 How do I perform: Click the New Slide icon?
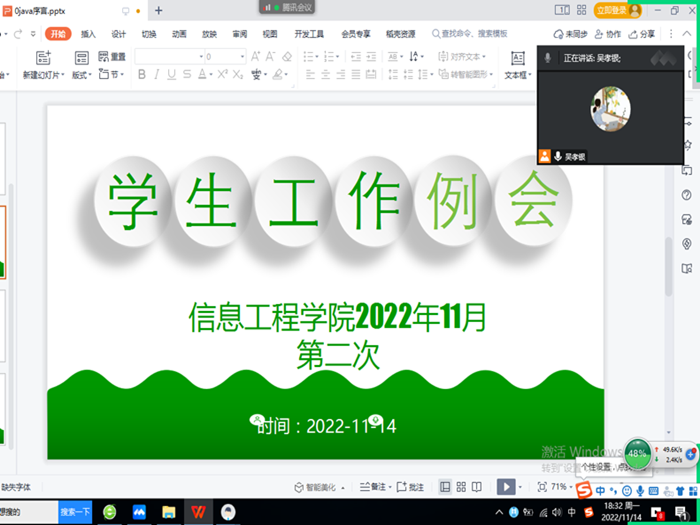43,58
